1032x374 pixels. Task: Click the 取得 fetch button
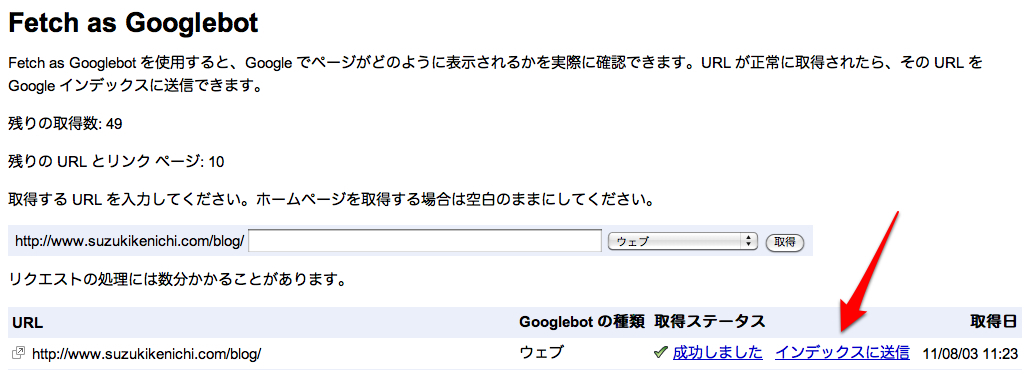pos(785,242)
